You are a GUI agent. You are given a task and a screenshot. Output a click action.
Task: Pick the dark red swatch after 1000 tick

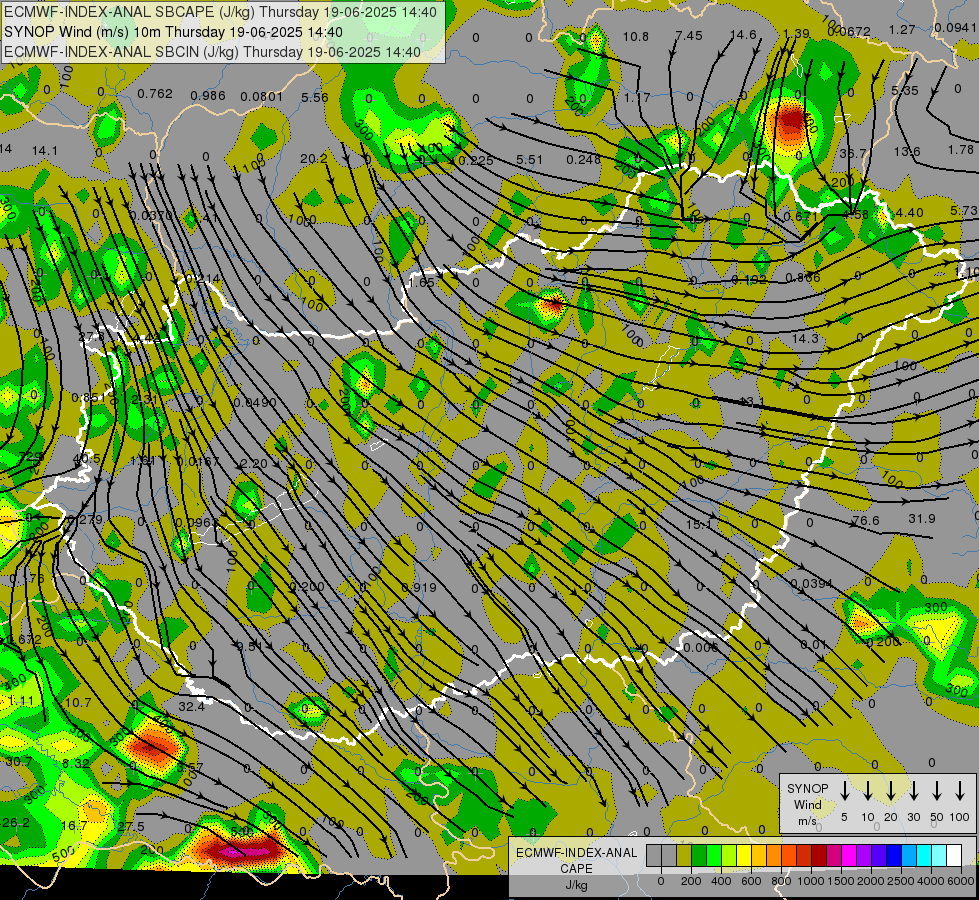[x=819, y=856]
